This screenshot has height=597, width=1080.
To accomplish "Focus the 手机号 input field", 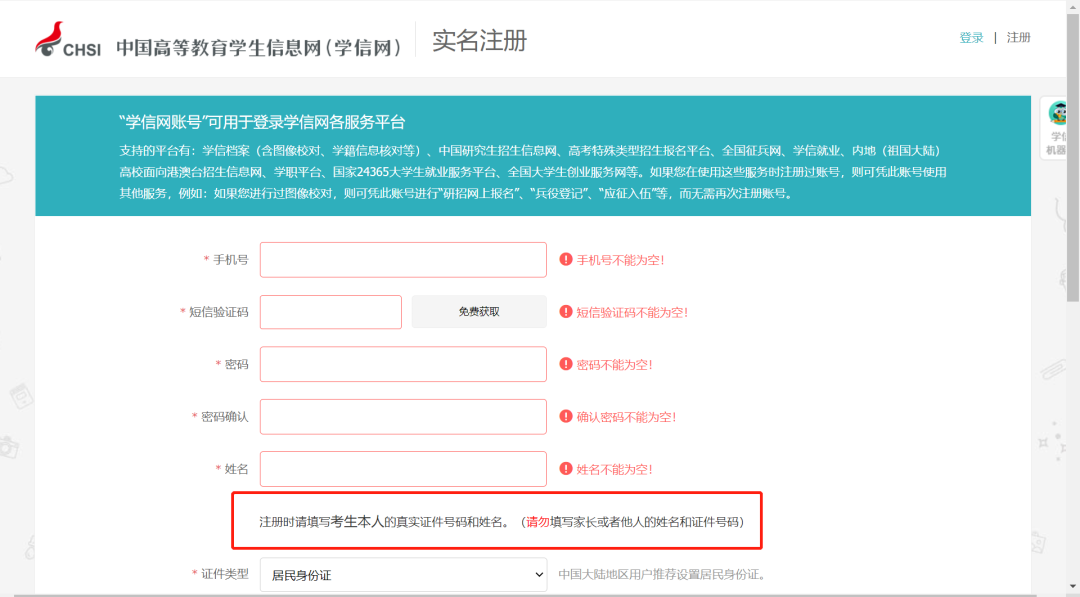I will pyautogui.click(x=403, y=260).
